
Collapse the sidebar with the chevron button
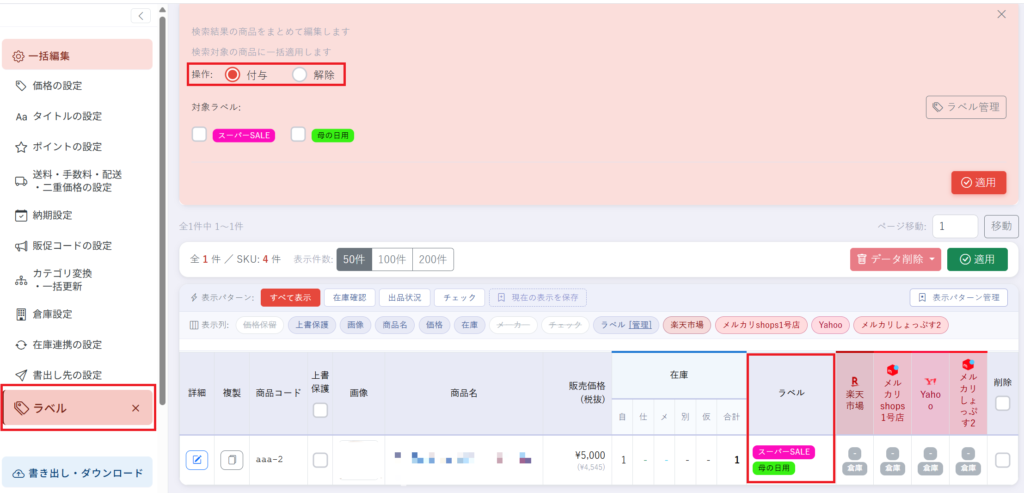pyautogui.click(x=140, y=16)
